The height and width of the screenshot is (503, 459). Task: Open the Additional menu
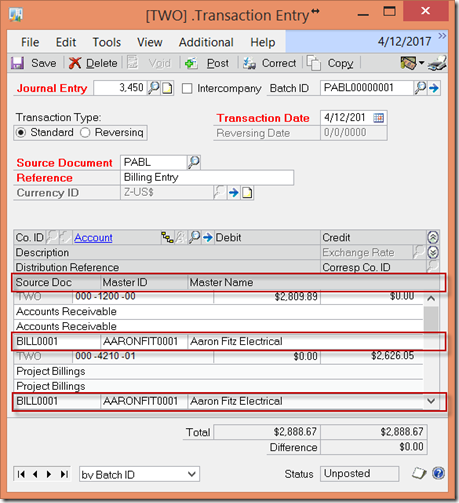point(206,42)
